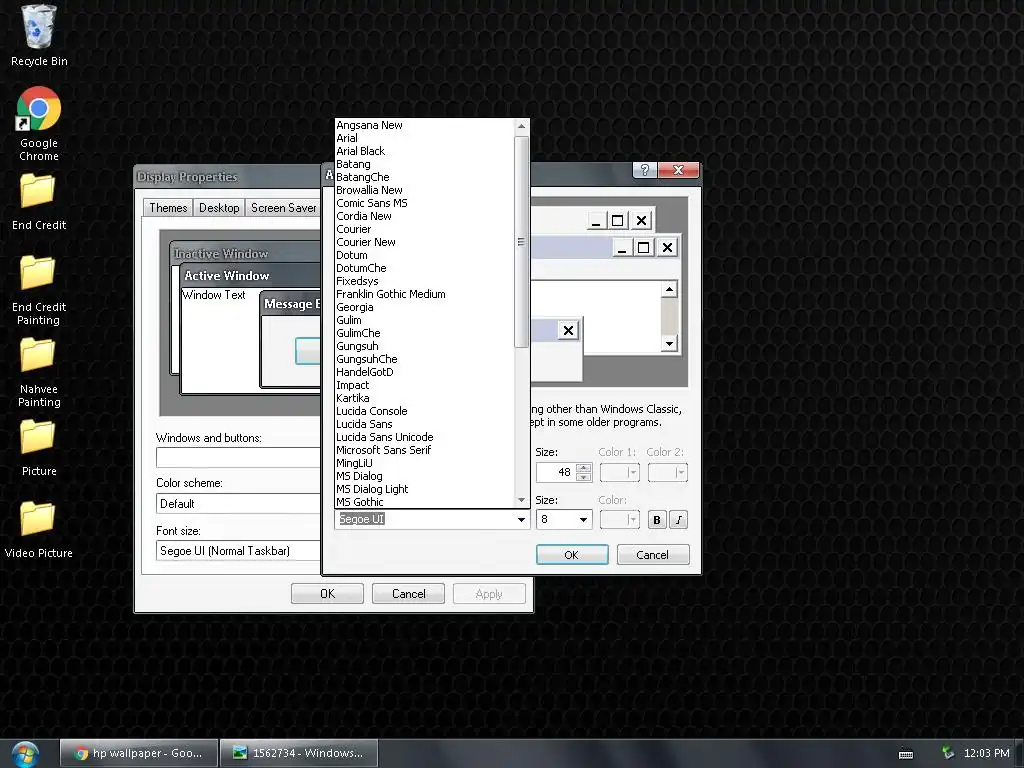Click the Windows Start orb
Image resolution: width=1024 pixels, height=768 pixels.
25,753
